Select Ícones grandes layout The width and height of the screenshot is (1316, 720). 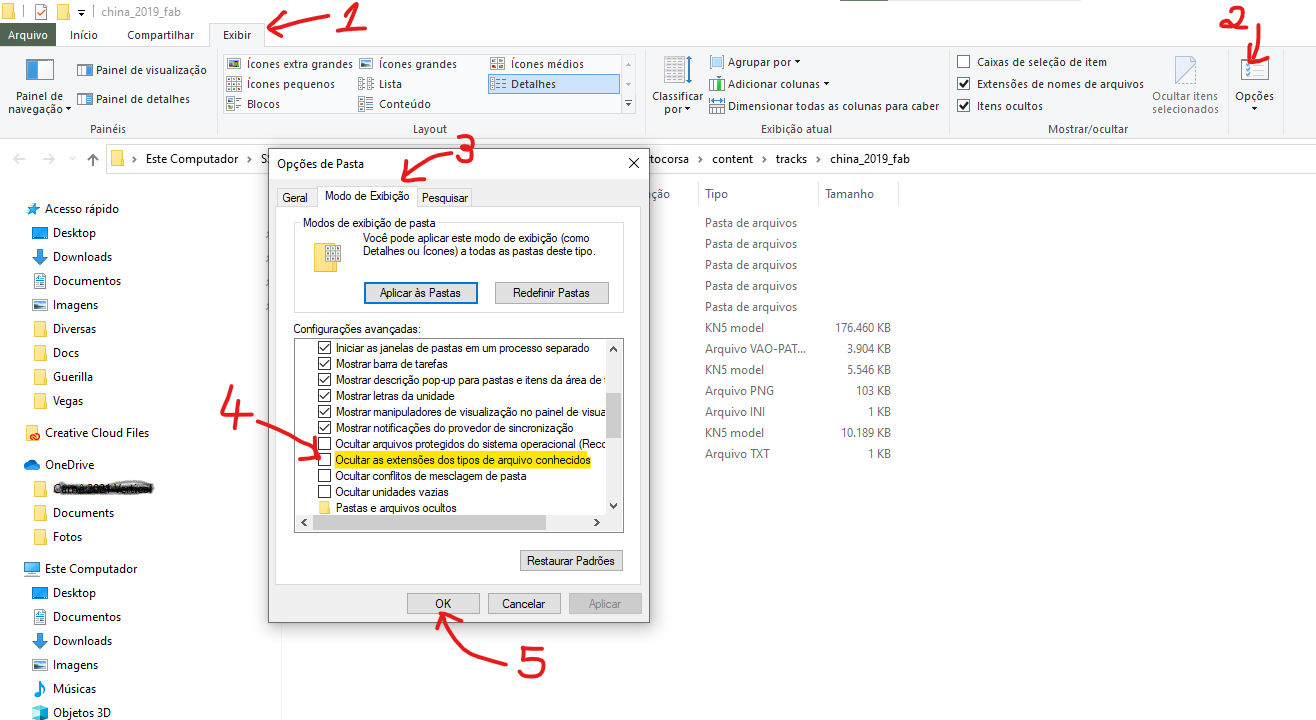tap(407, 64)
